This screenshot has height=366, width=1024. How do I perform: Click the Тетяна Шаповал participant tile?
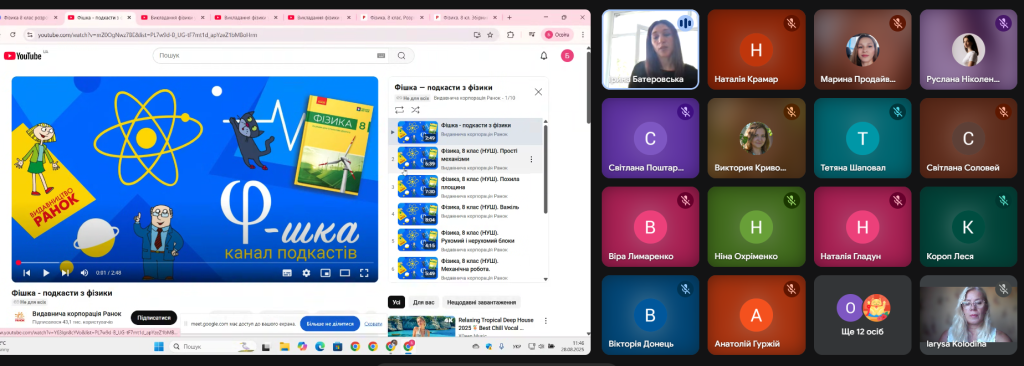click(x=863, y=138)
